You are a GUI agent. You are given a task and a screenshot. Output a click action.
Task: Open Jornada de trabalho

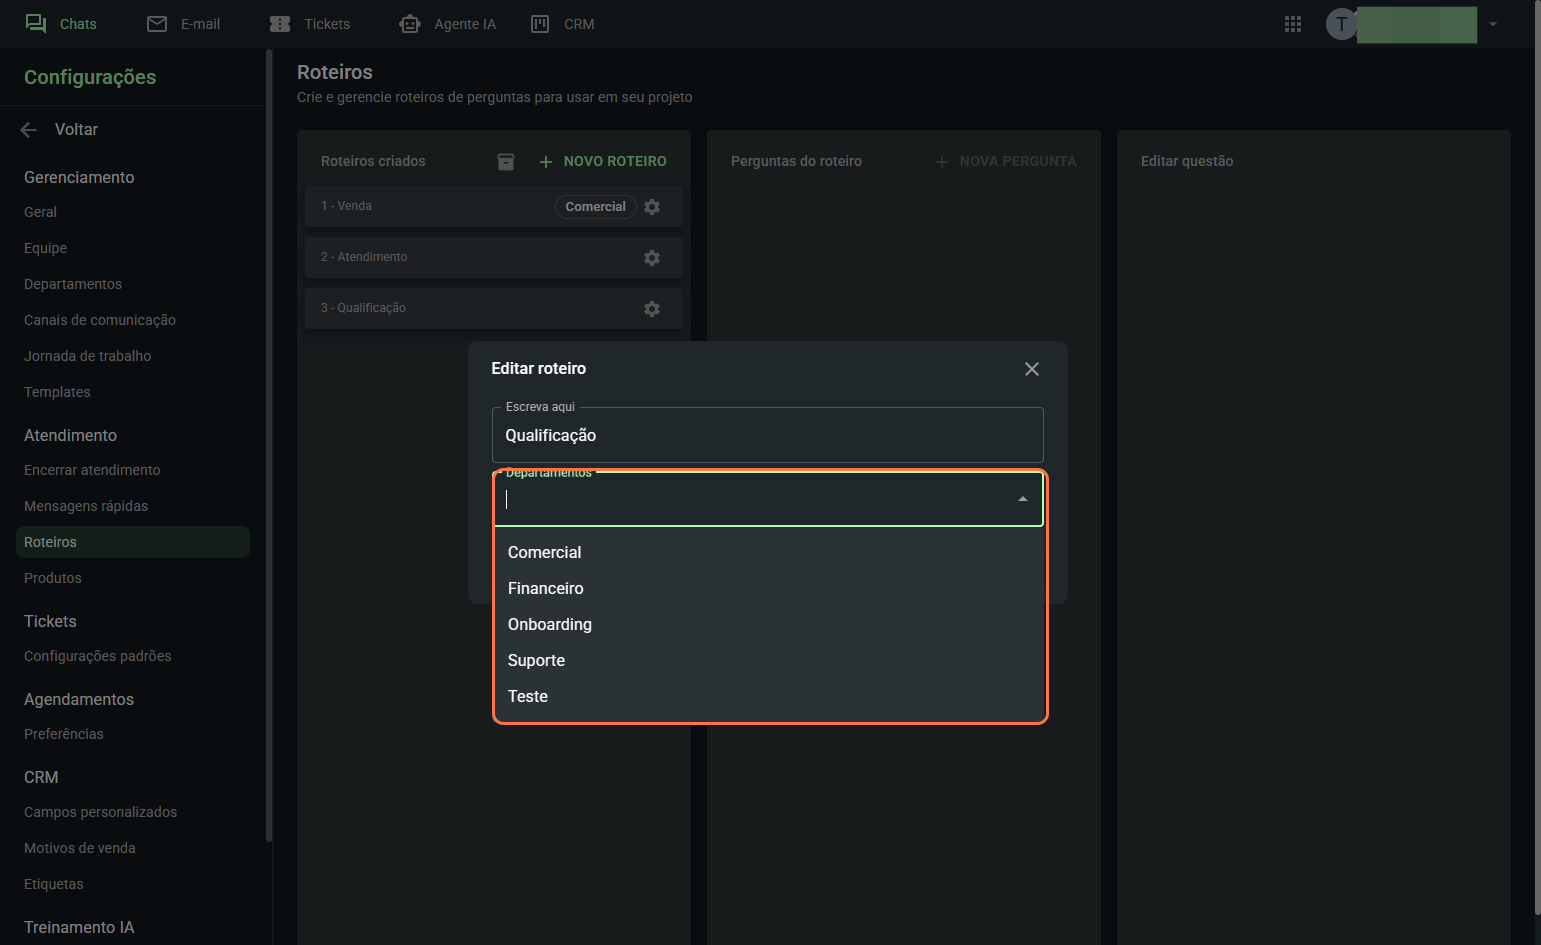click(88, 356)
